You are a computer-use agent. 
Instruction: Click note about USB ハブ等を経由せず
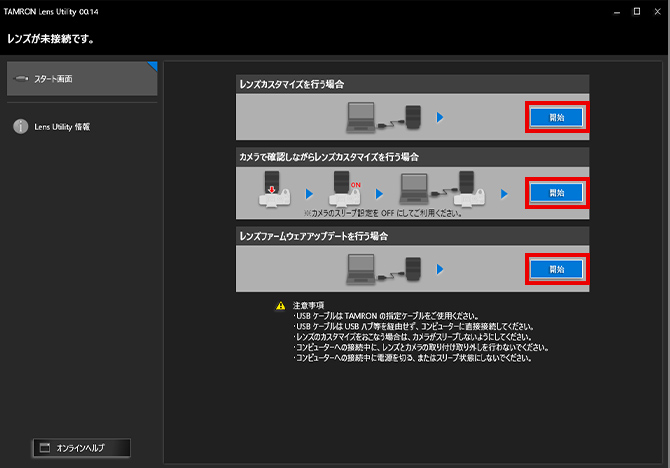(414, 327)
